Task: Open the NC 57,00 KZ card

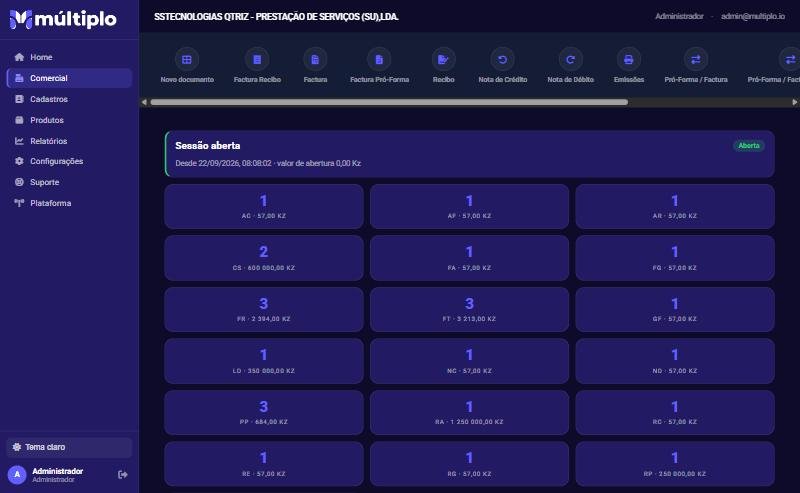Action: click(x=469, y=361)
